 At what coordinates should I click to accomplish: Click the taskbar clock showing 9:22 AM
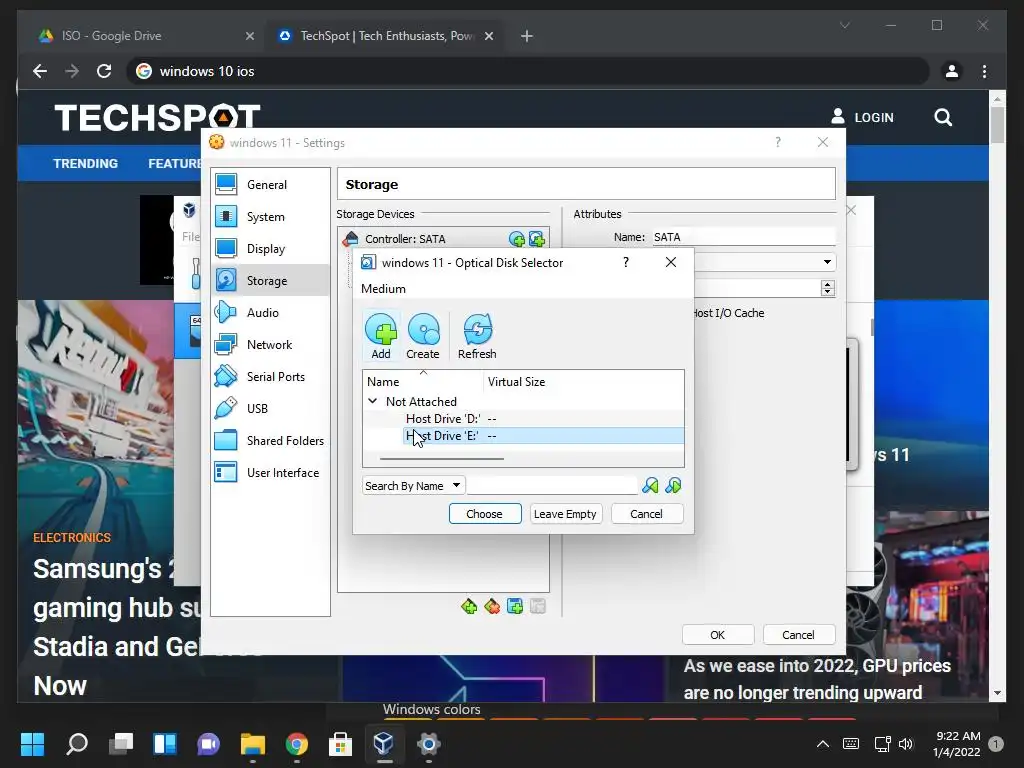tap(957, 744)
